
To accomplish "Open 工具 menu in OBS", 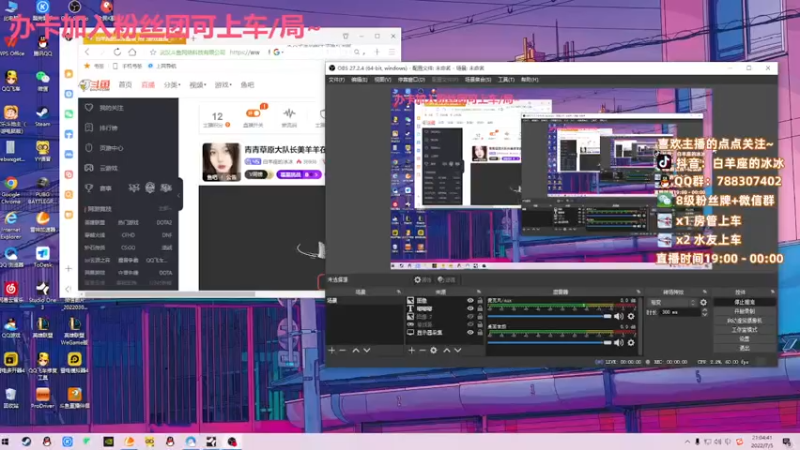I will [506, 80].
